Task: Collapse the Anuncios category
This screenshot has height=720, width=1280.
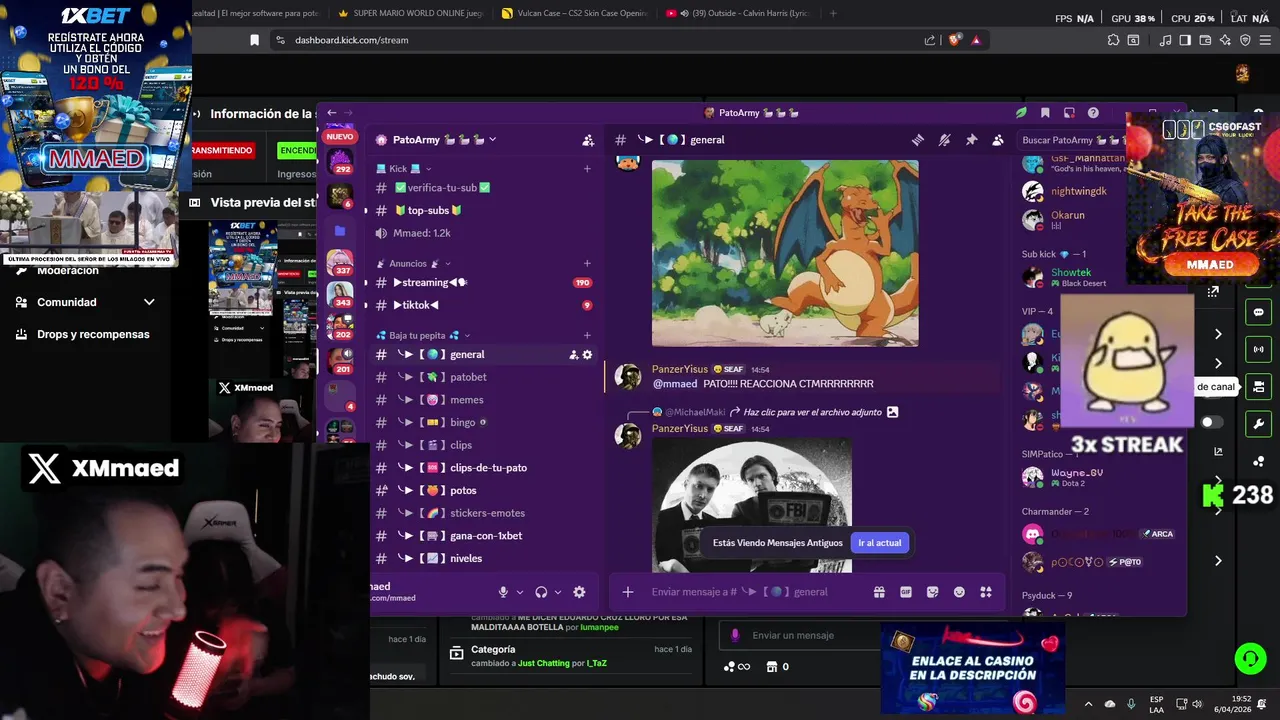Action: pyautogui.click(x=414, y=263)
